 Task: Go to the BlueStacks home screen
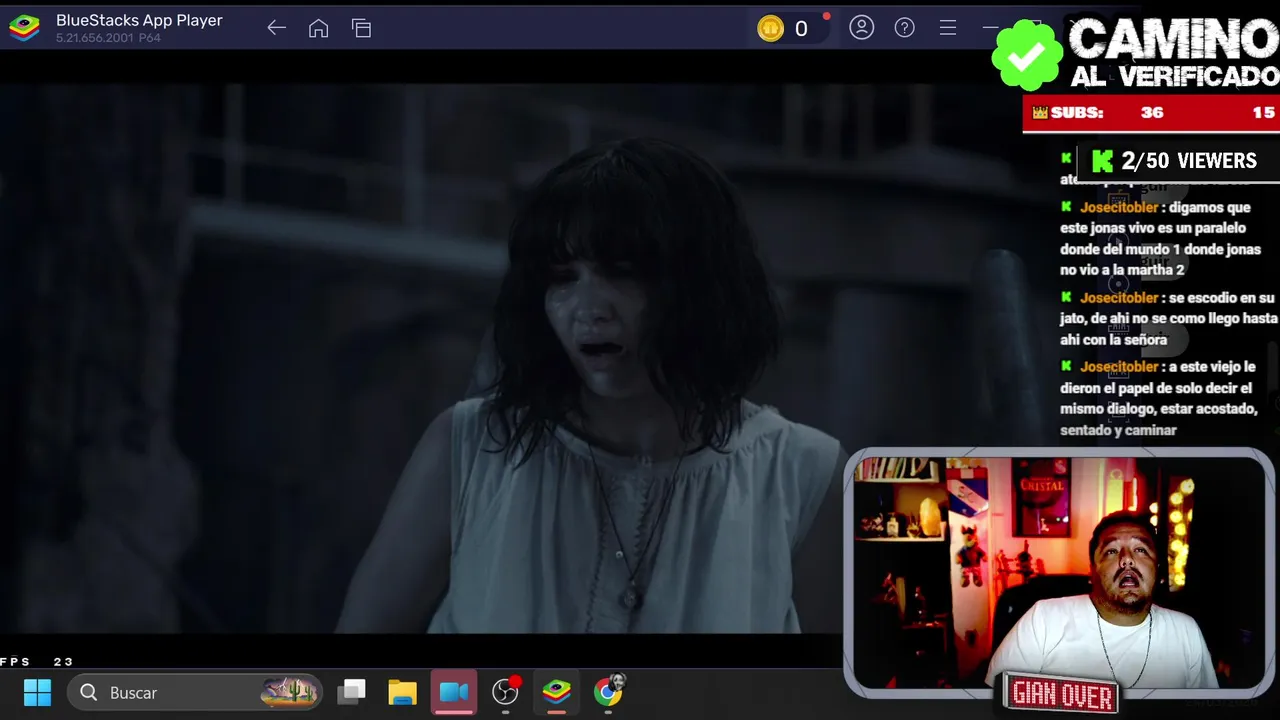click(x=318, y=28)
